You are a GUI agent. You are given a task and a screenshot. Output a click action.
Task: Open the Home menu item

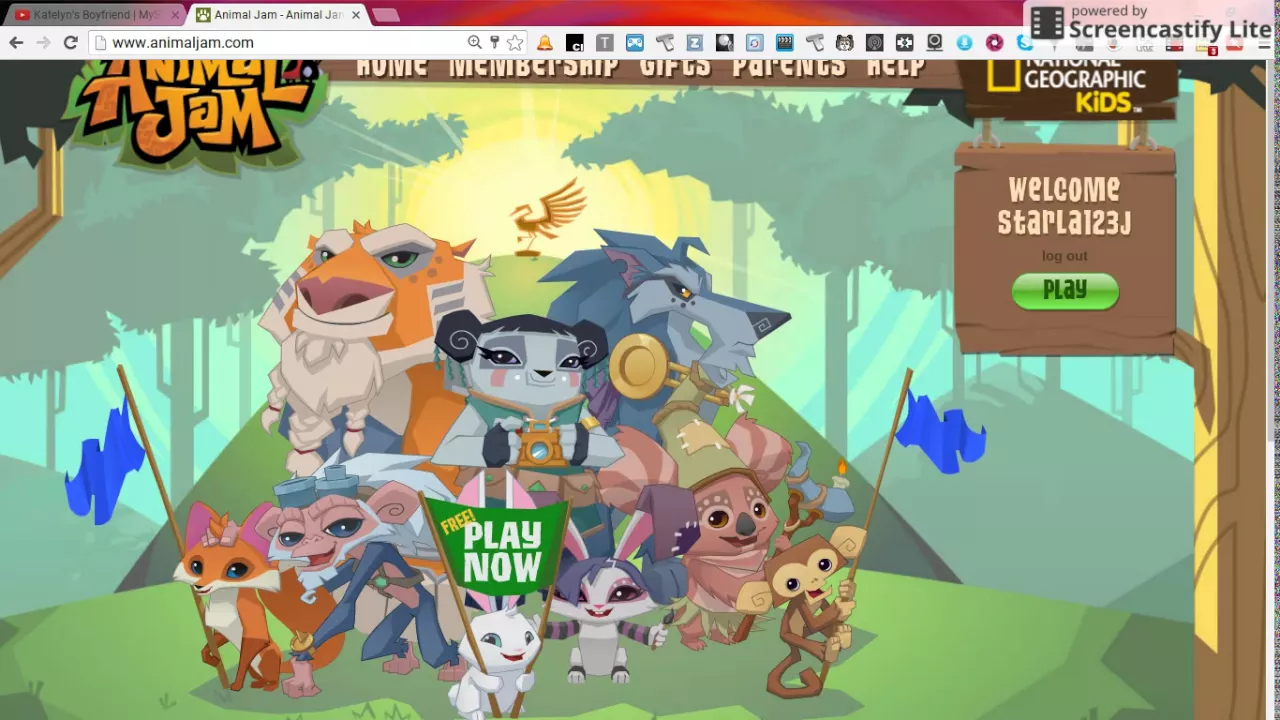tap(392, 67)
